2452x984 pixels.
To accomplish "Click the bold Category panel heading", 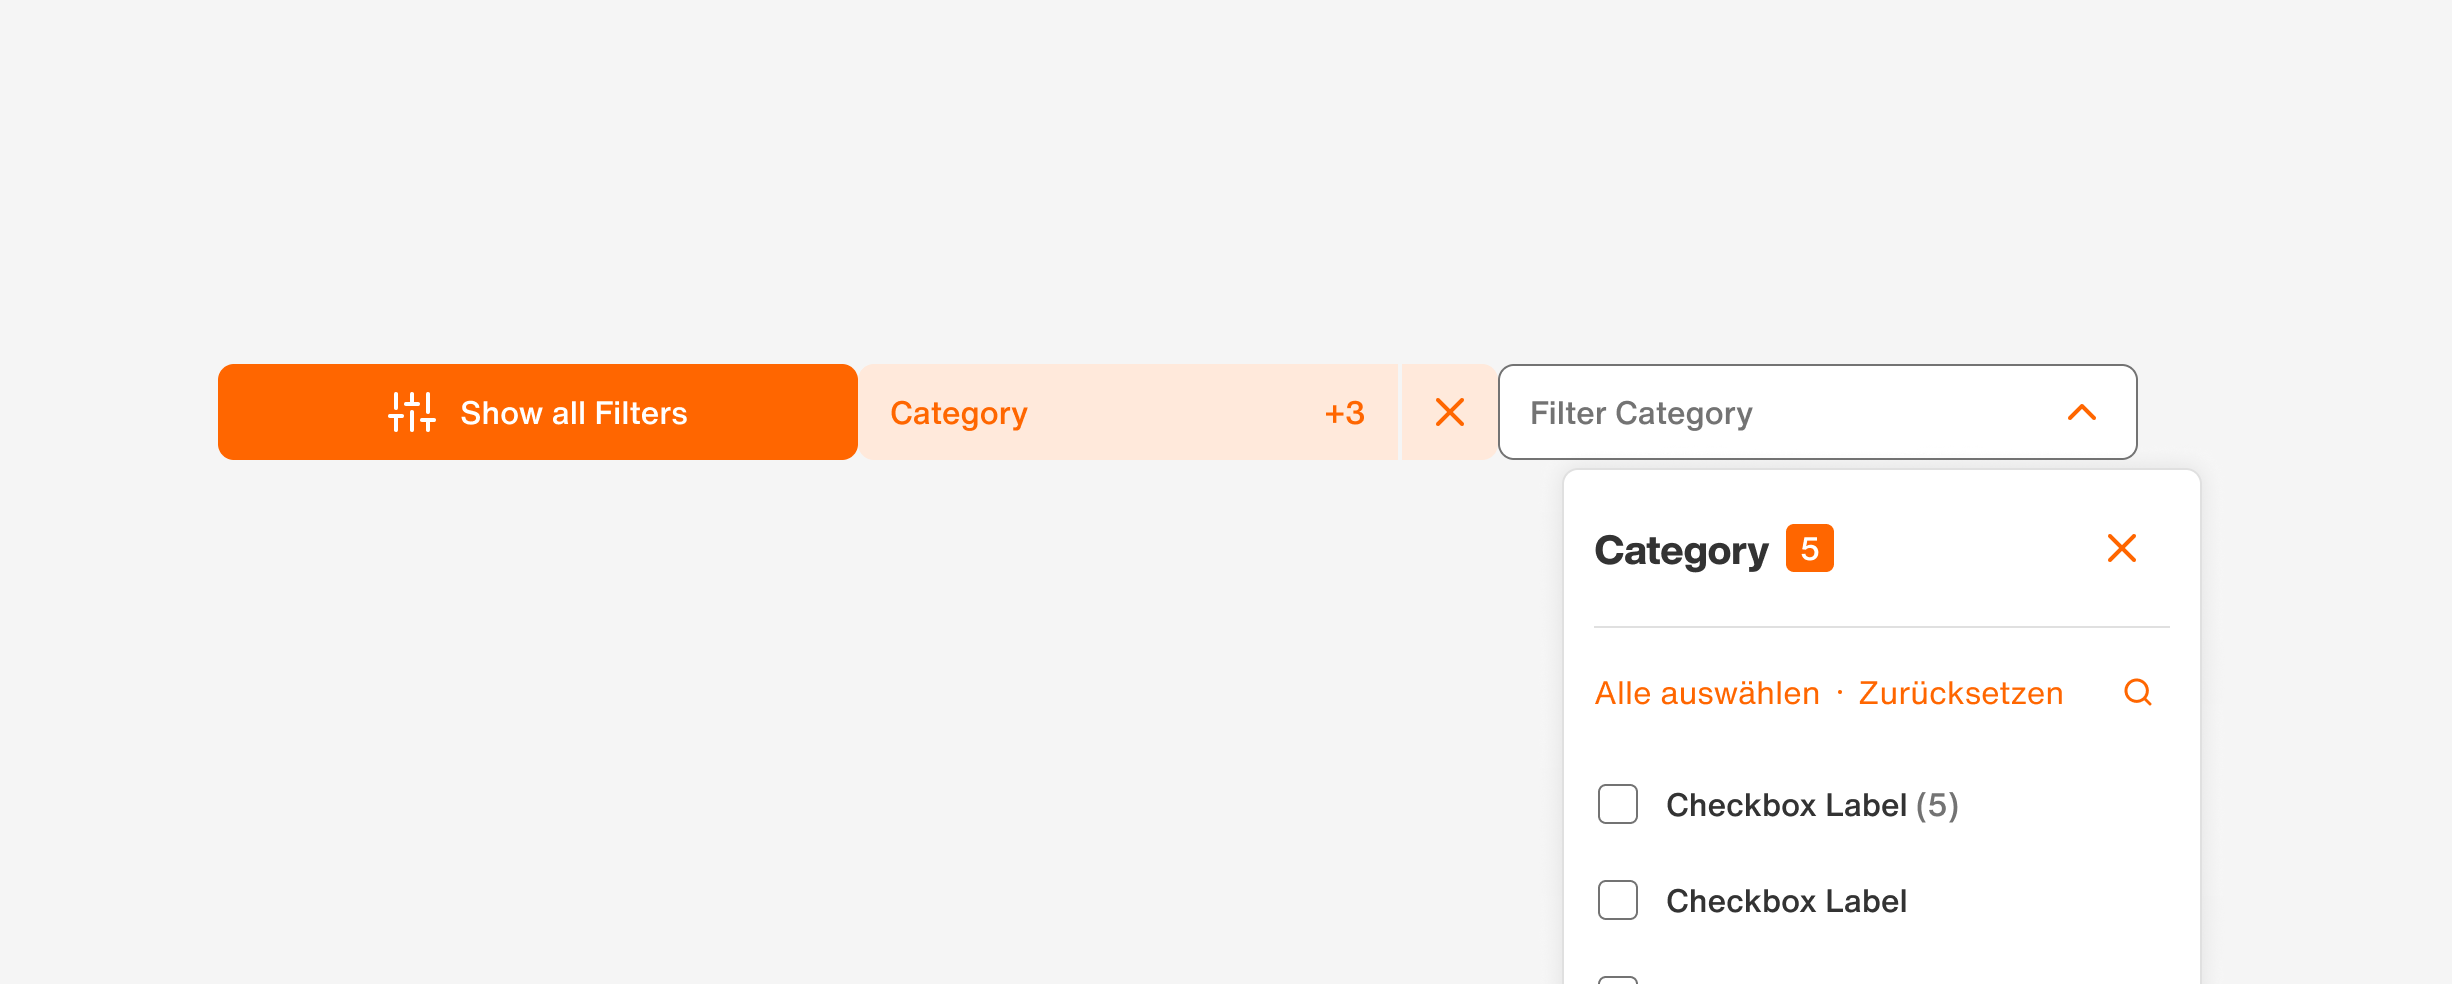I will 1681,551.
